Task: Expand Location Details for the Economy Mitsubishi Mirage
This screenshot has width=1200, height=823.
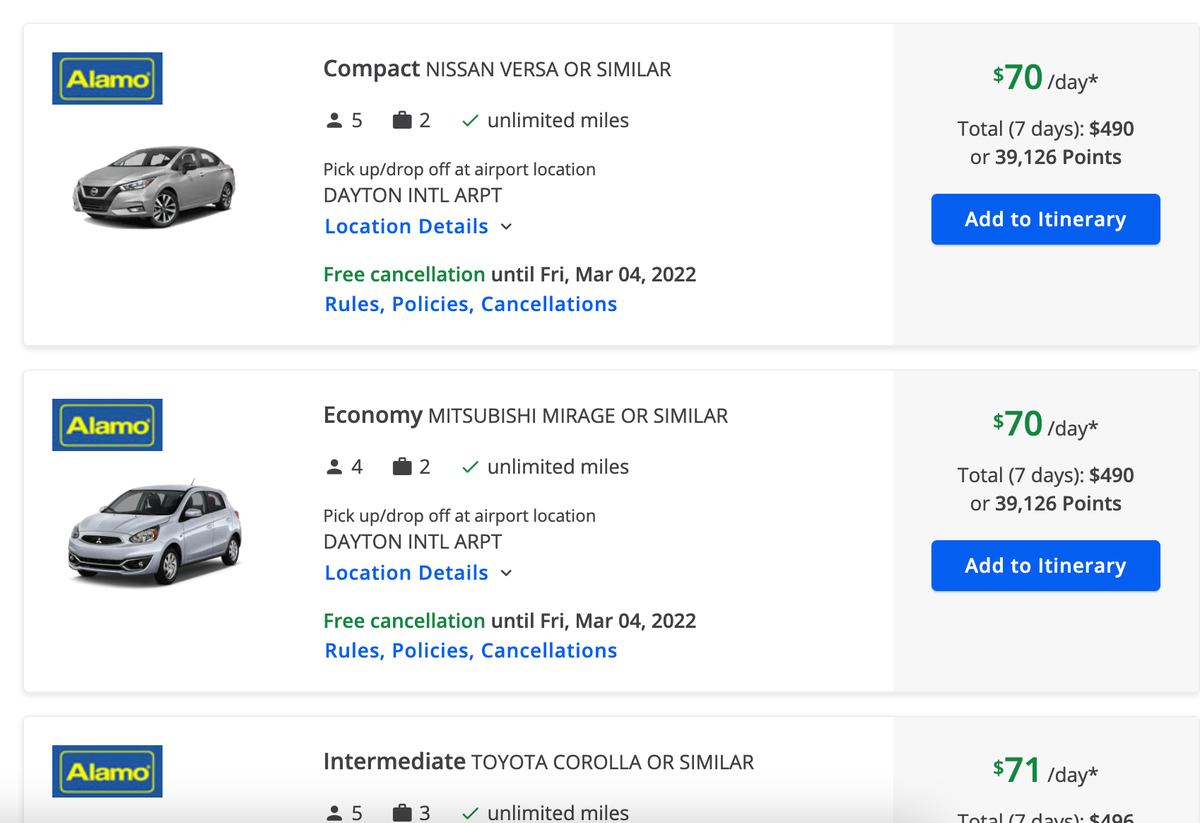Action: click(x=403, y=572)
